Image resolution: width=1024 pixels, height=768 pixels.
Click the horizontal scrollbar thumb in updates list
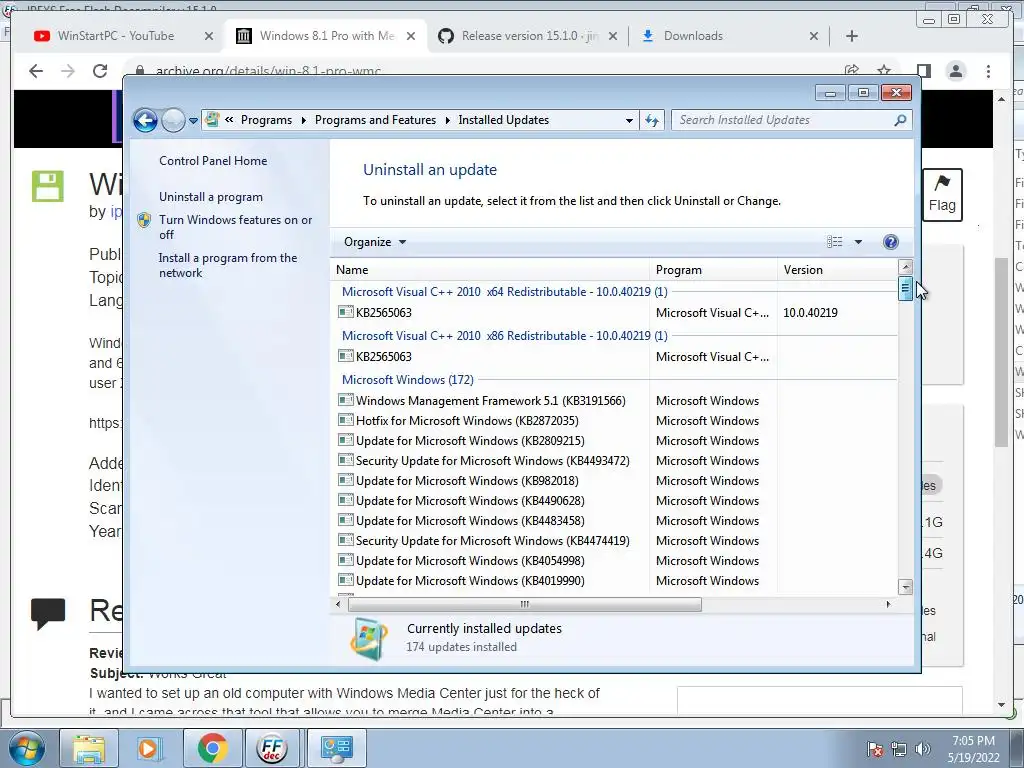tap(524, 604)
